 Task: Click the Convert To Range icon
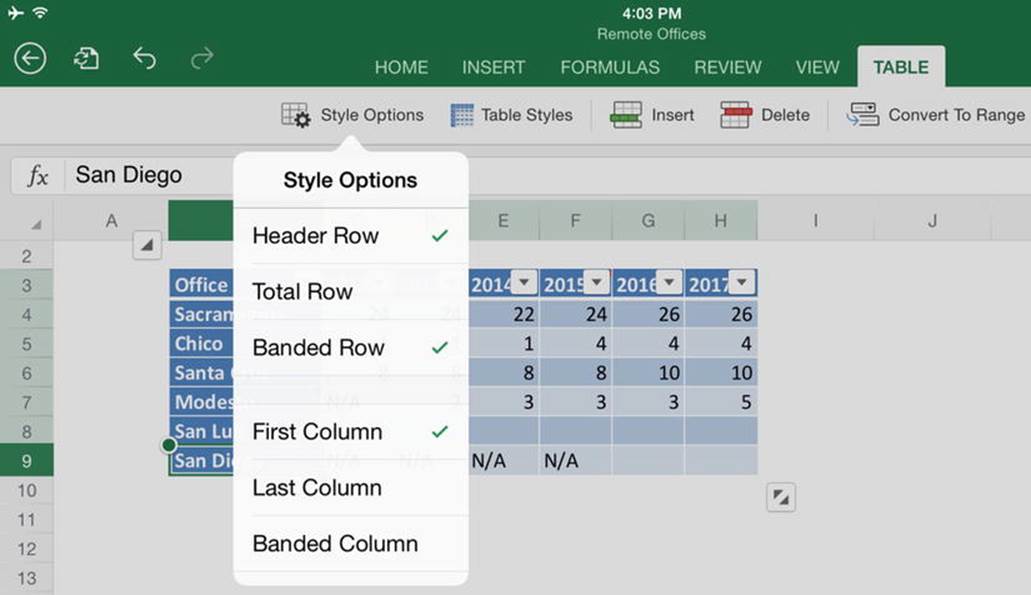863,114
